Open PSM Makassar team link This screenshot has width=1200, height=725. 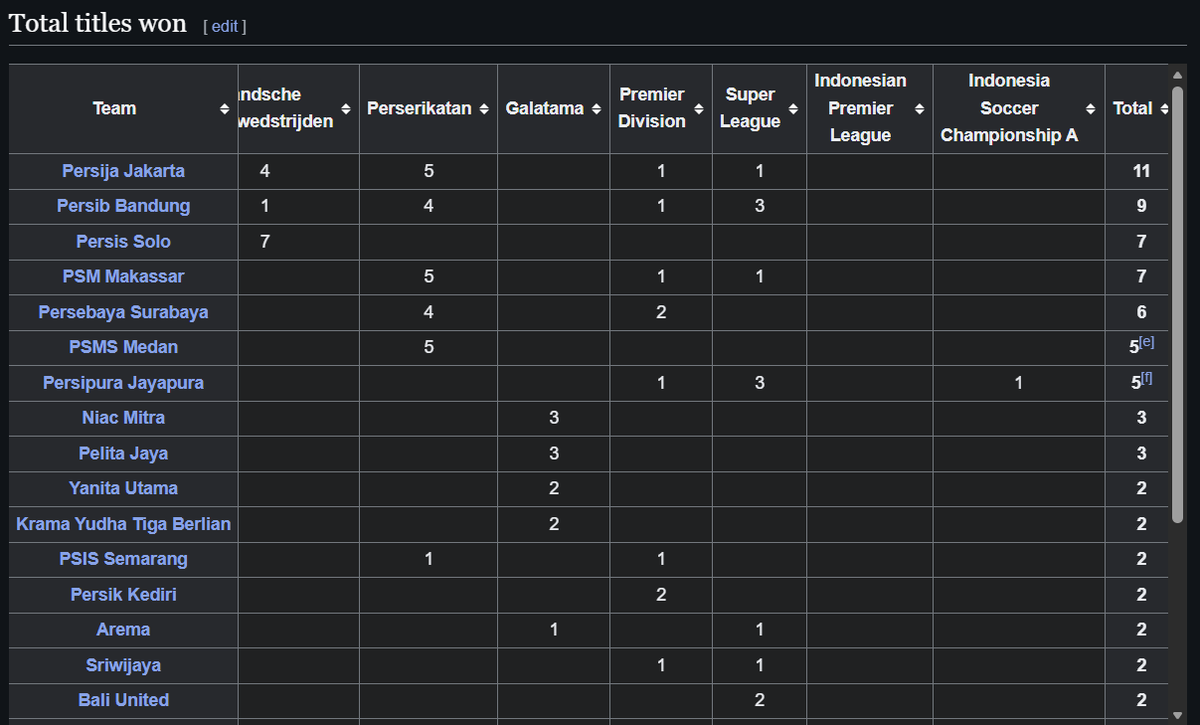(123, 276)
